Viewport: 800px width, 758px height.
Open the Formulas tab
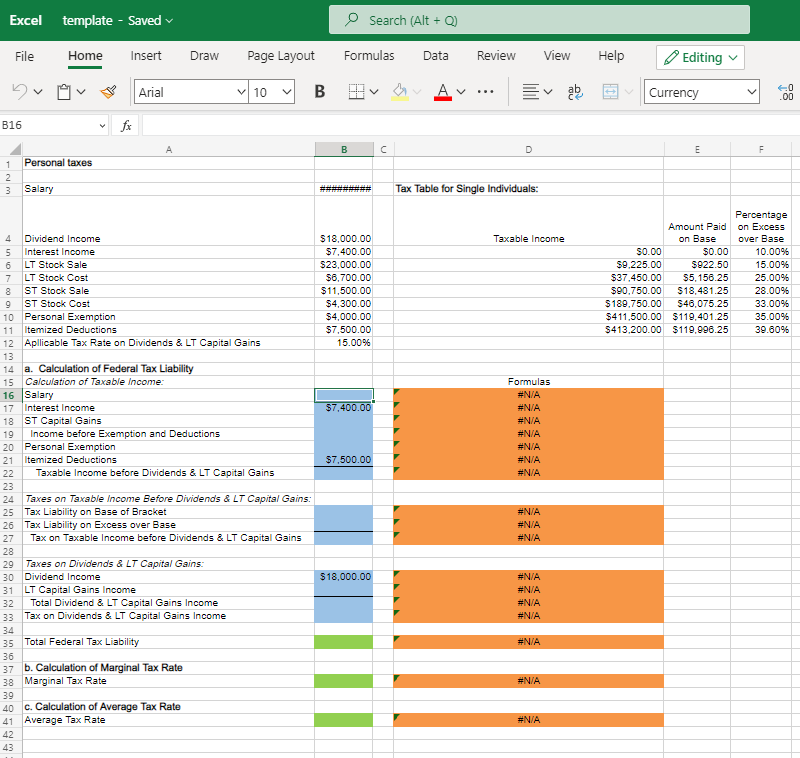(x=369, y=56)
